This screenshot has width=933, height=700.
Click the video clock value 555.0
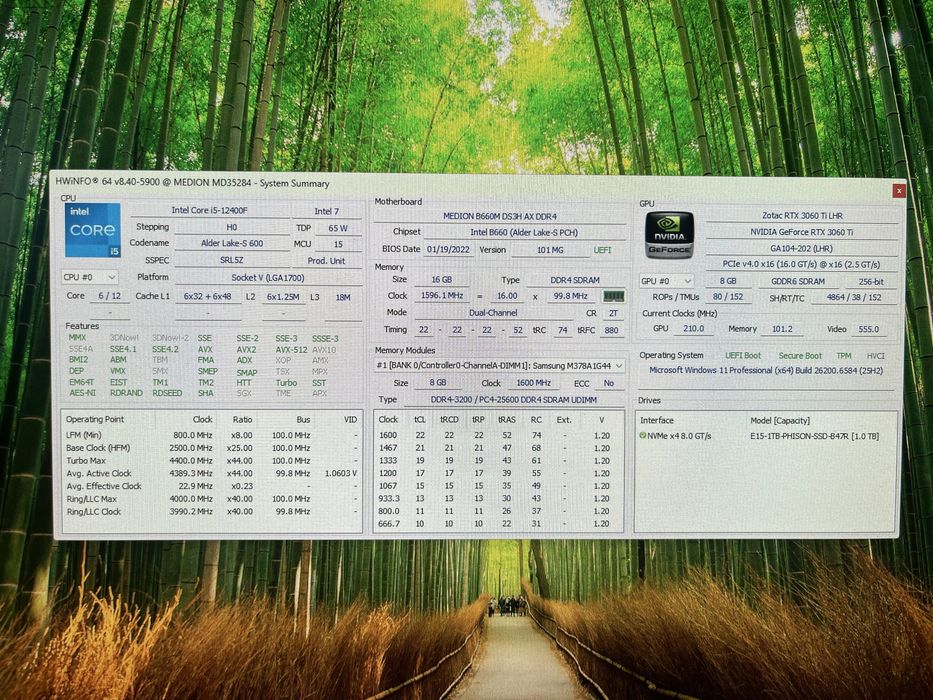coord(869,329)
